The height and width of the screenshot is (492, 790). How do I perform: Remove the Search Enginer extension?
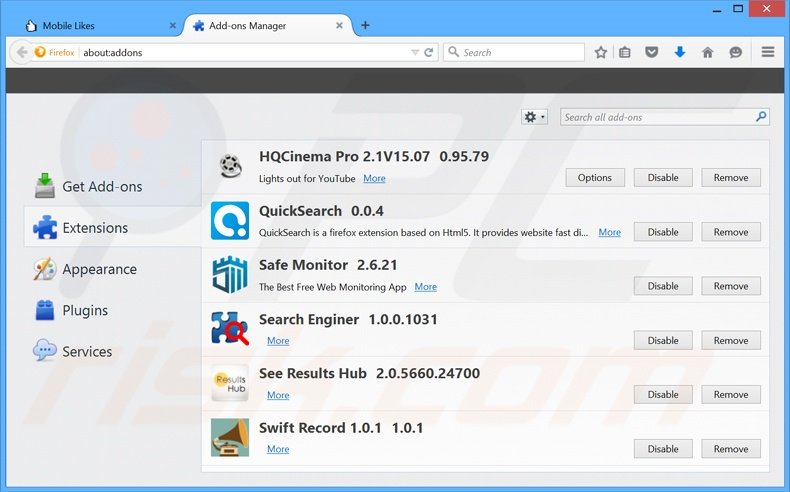tap(731, 340)
